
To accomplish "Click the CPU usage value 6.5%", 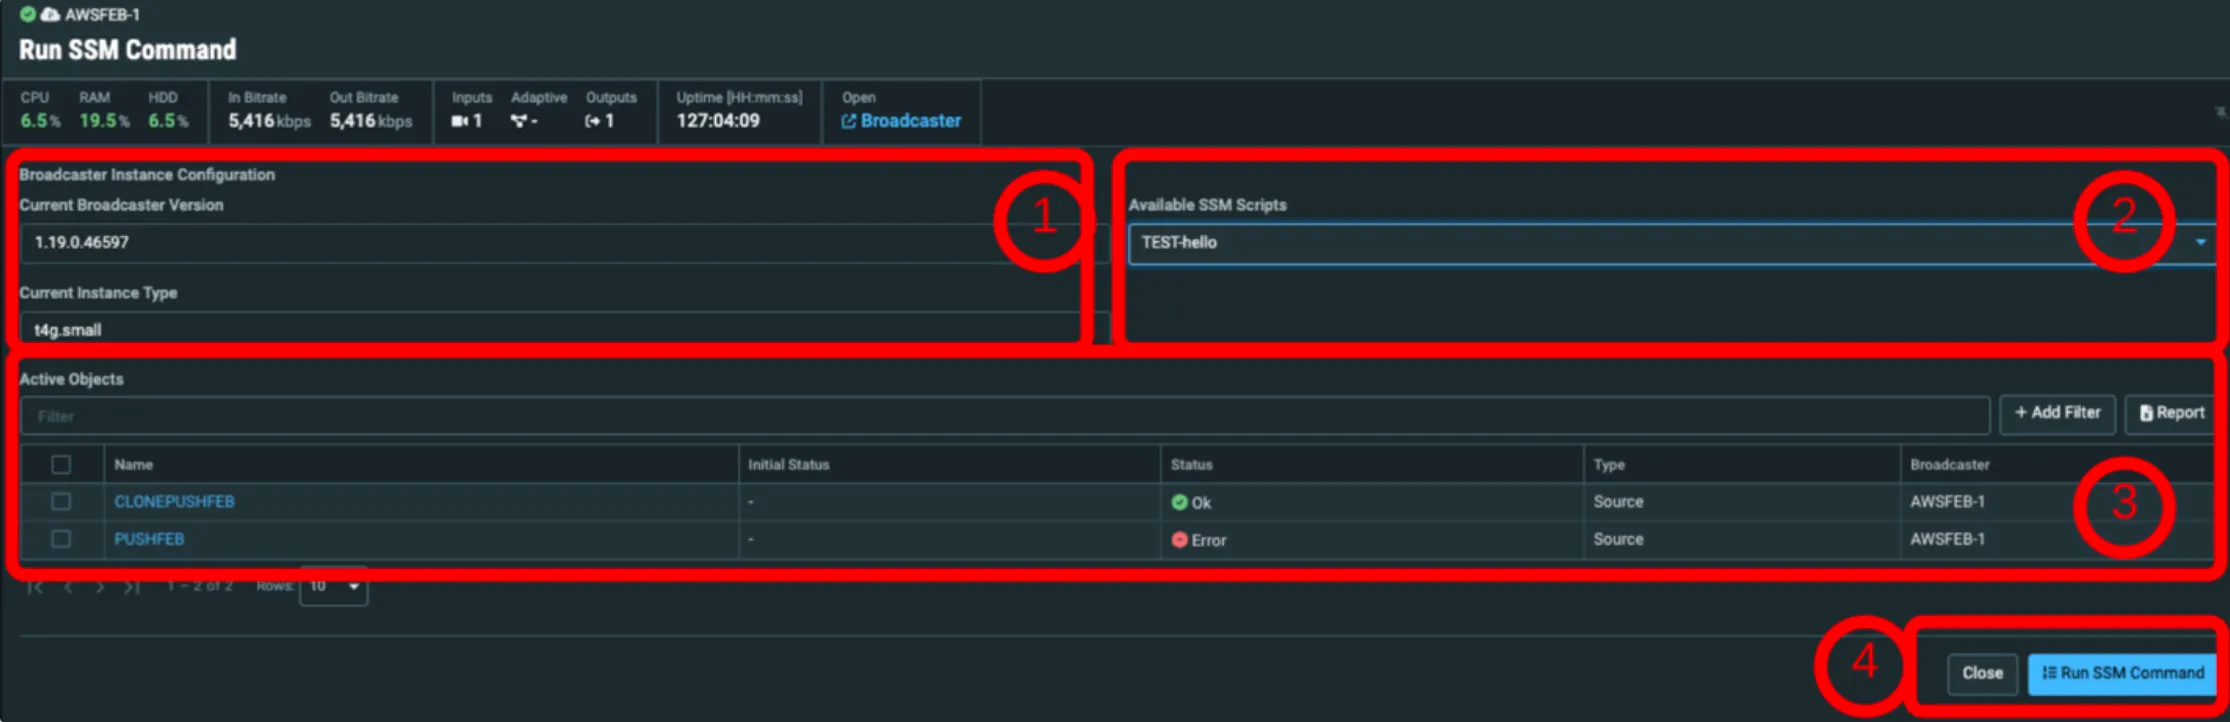I will pyautogui.click(x=40, y=121).
